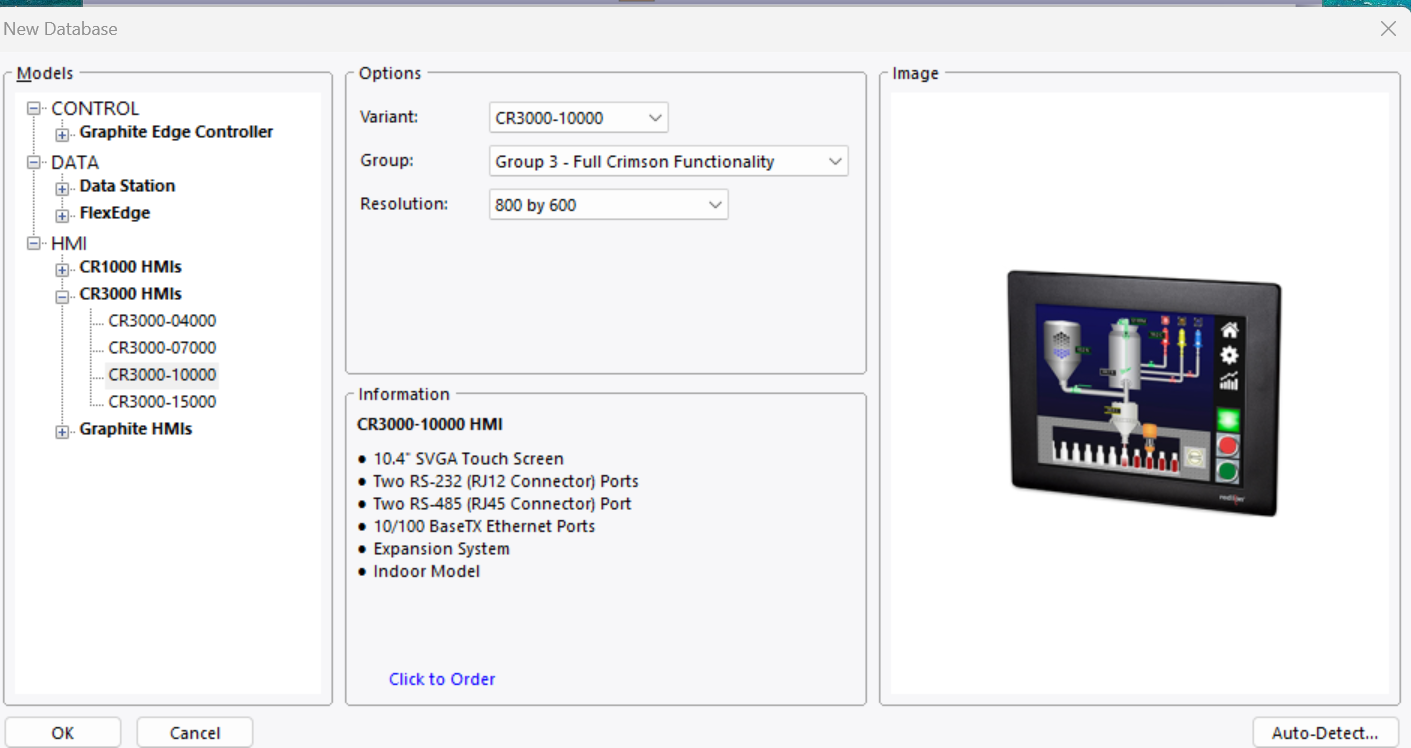Collapse the CR3000 HMIs node
Screen dimensions: 1411x748
62,296
